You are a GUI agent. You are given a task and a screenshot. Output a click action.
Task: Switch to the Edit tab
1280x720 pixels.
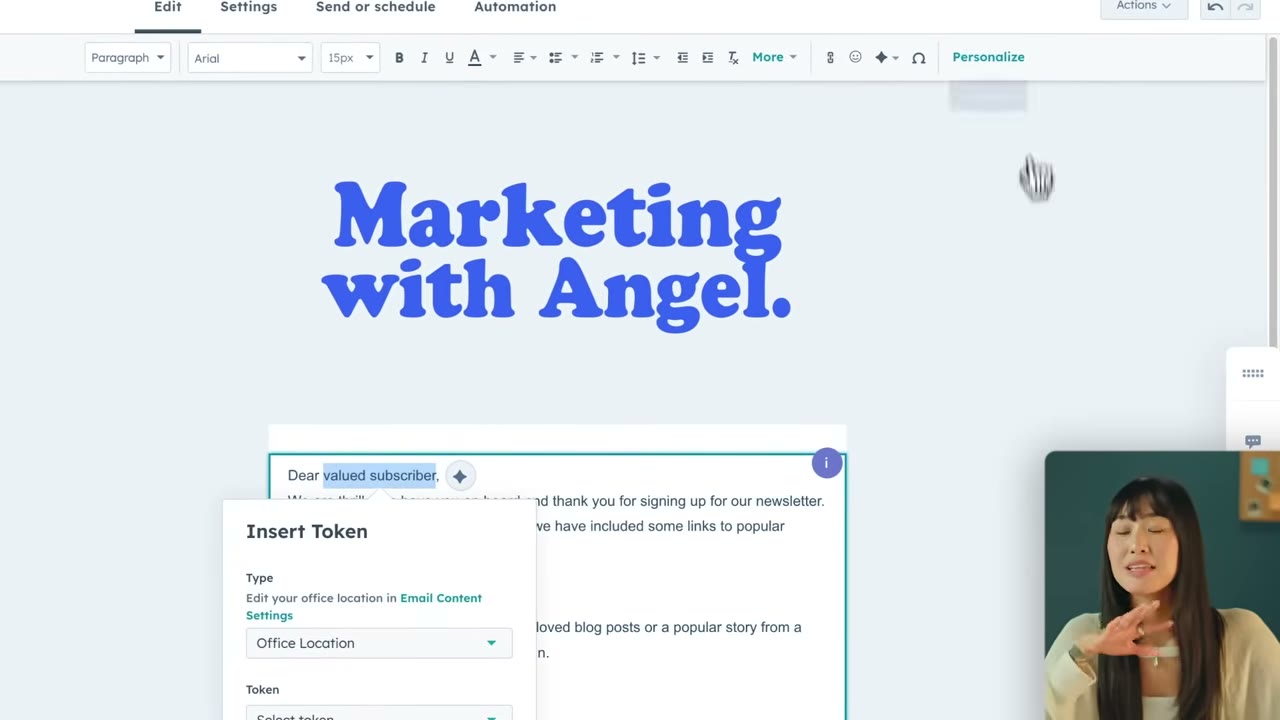168,7
